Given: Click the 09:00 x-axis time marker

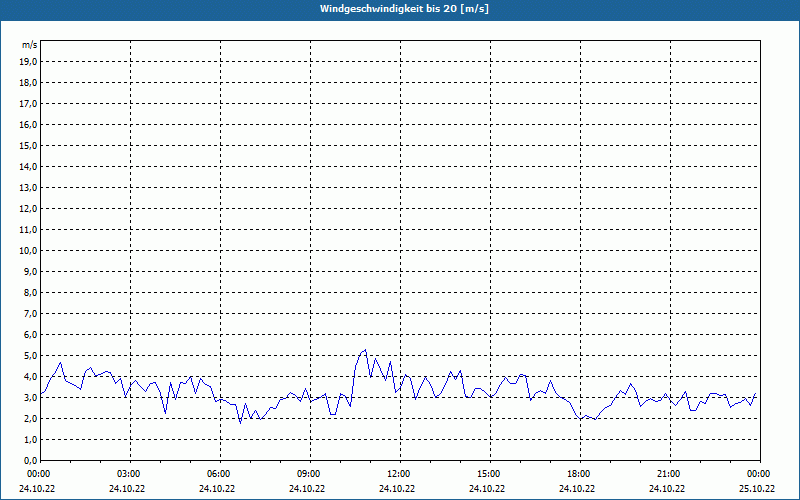Looking at the screenshot, I should point(309,473).
